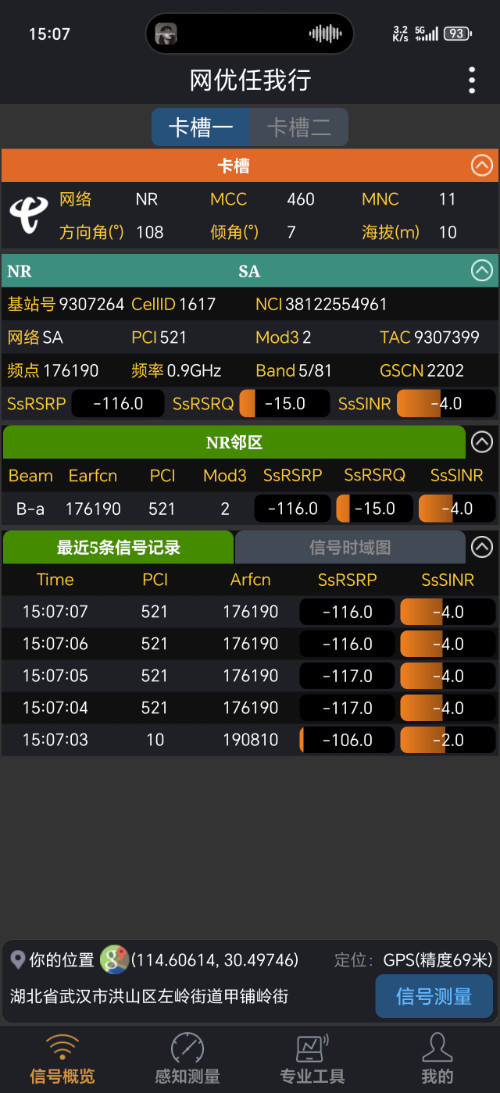Tap the China Telecom carrier logo
Image resolution: width=500 pixels, height=1093 pixels.
click(x=29, y=215)
